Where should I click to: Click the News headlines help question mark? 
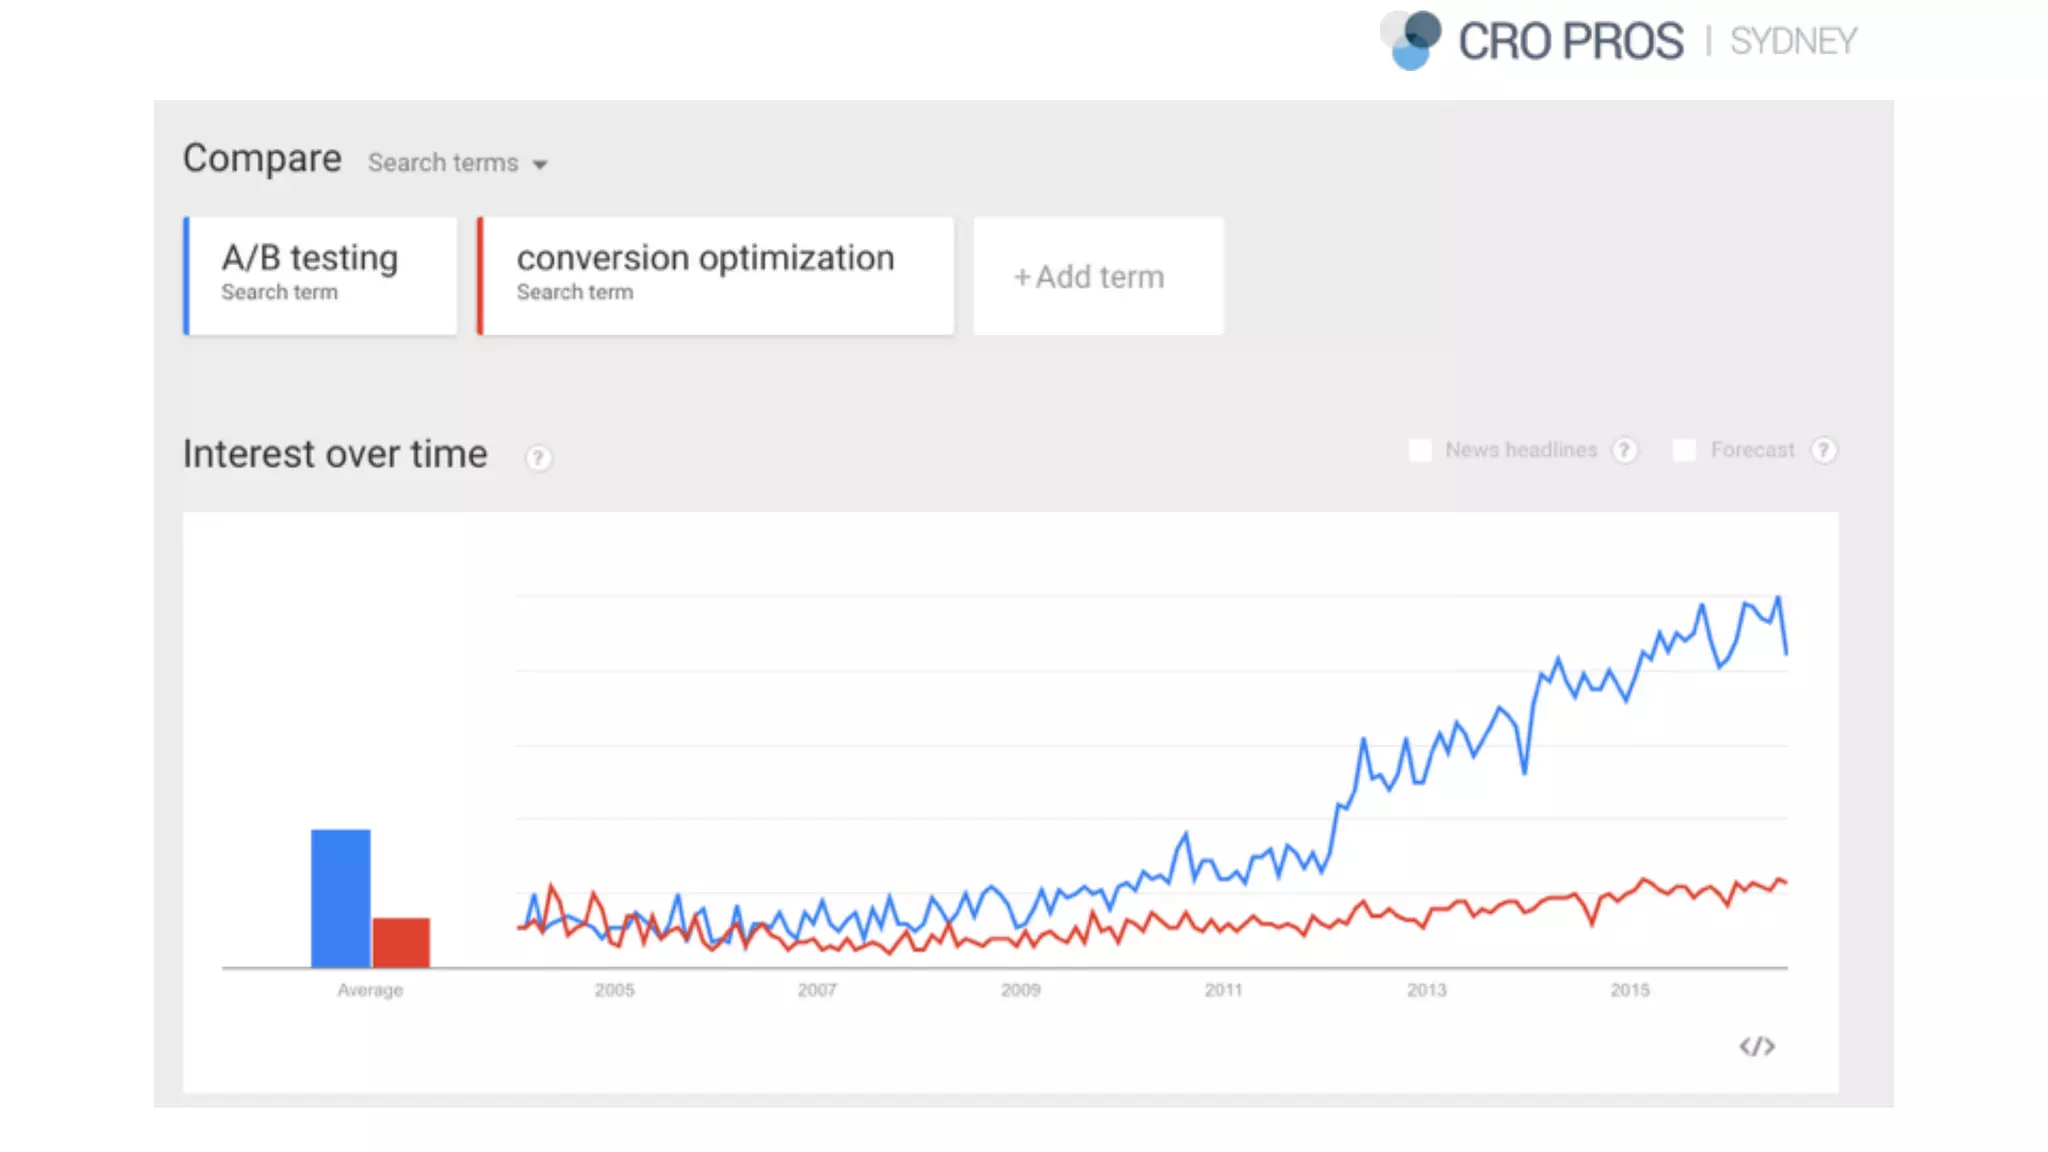[x=1625, y=451]
